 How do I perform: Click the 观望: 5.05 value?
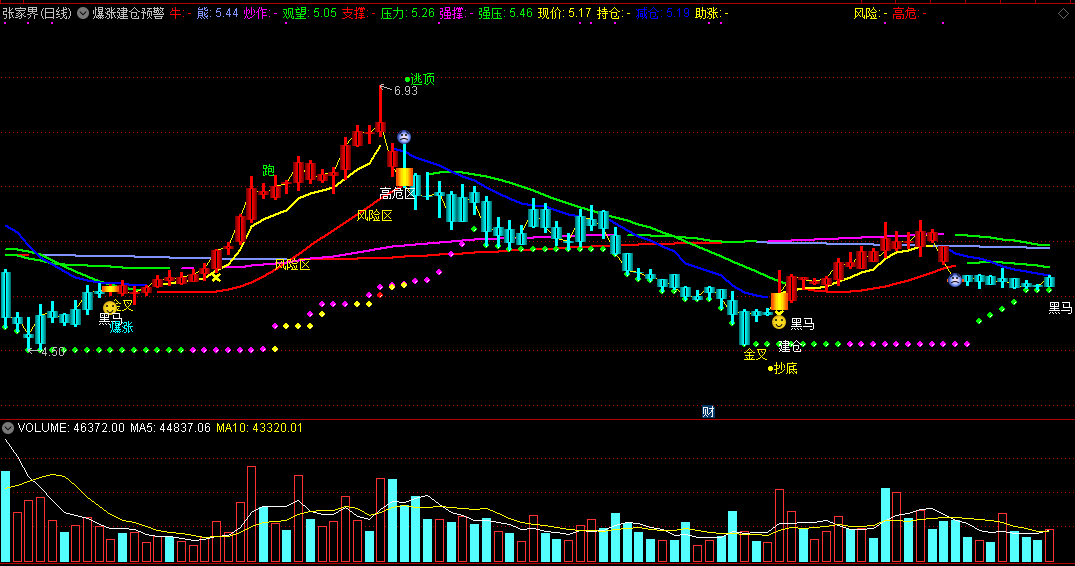pos(309,13)
